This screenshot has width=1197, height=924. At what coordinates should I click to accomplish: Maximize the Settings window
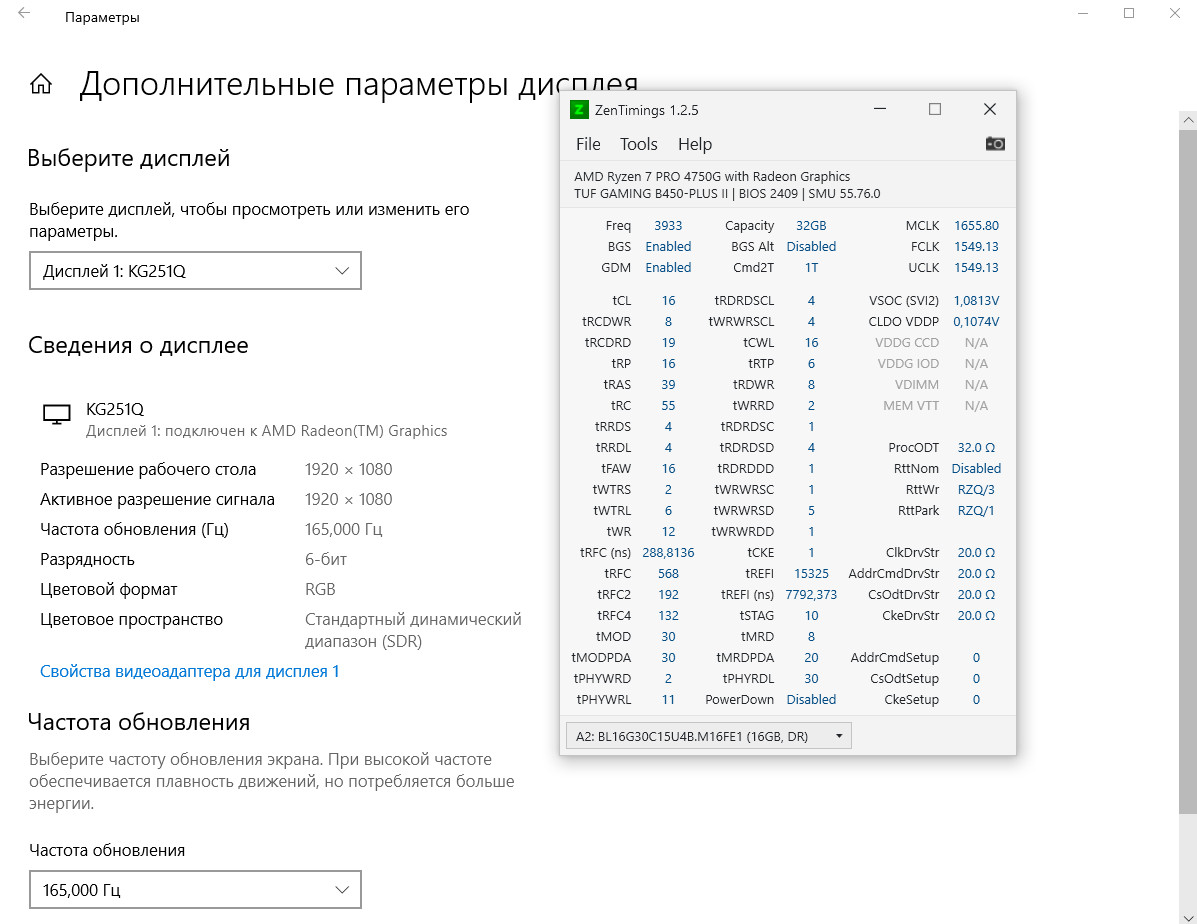click(1129, 13)
